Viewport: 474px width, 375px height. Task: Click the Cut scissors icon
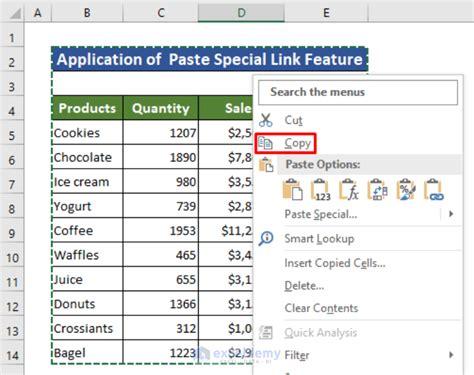pyautogui.click(x=266, y=120)
